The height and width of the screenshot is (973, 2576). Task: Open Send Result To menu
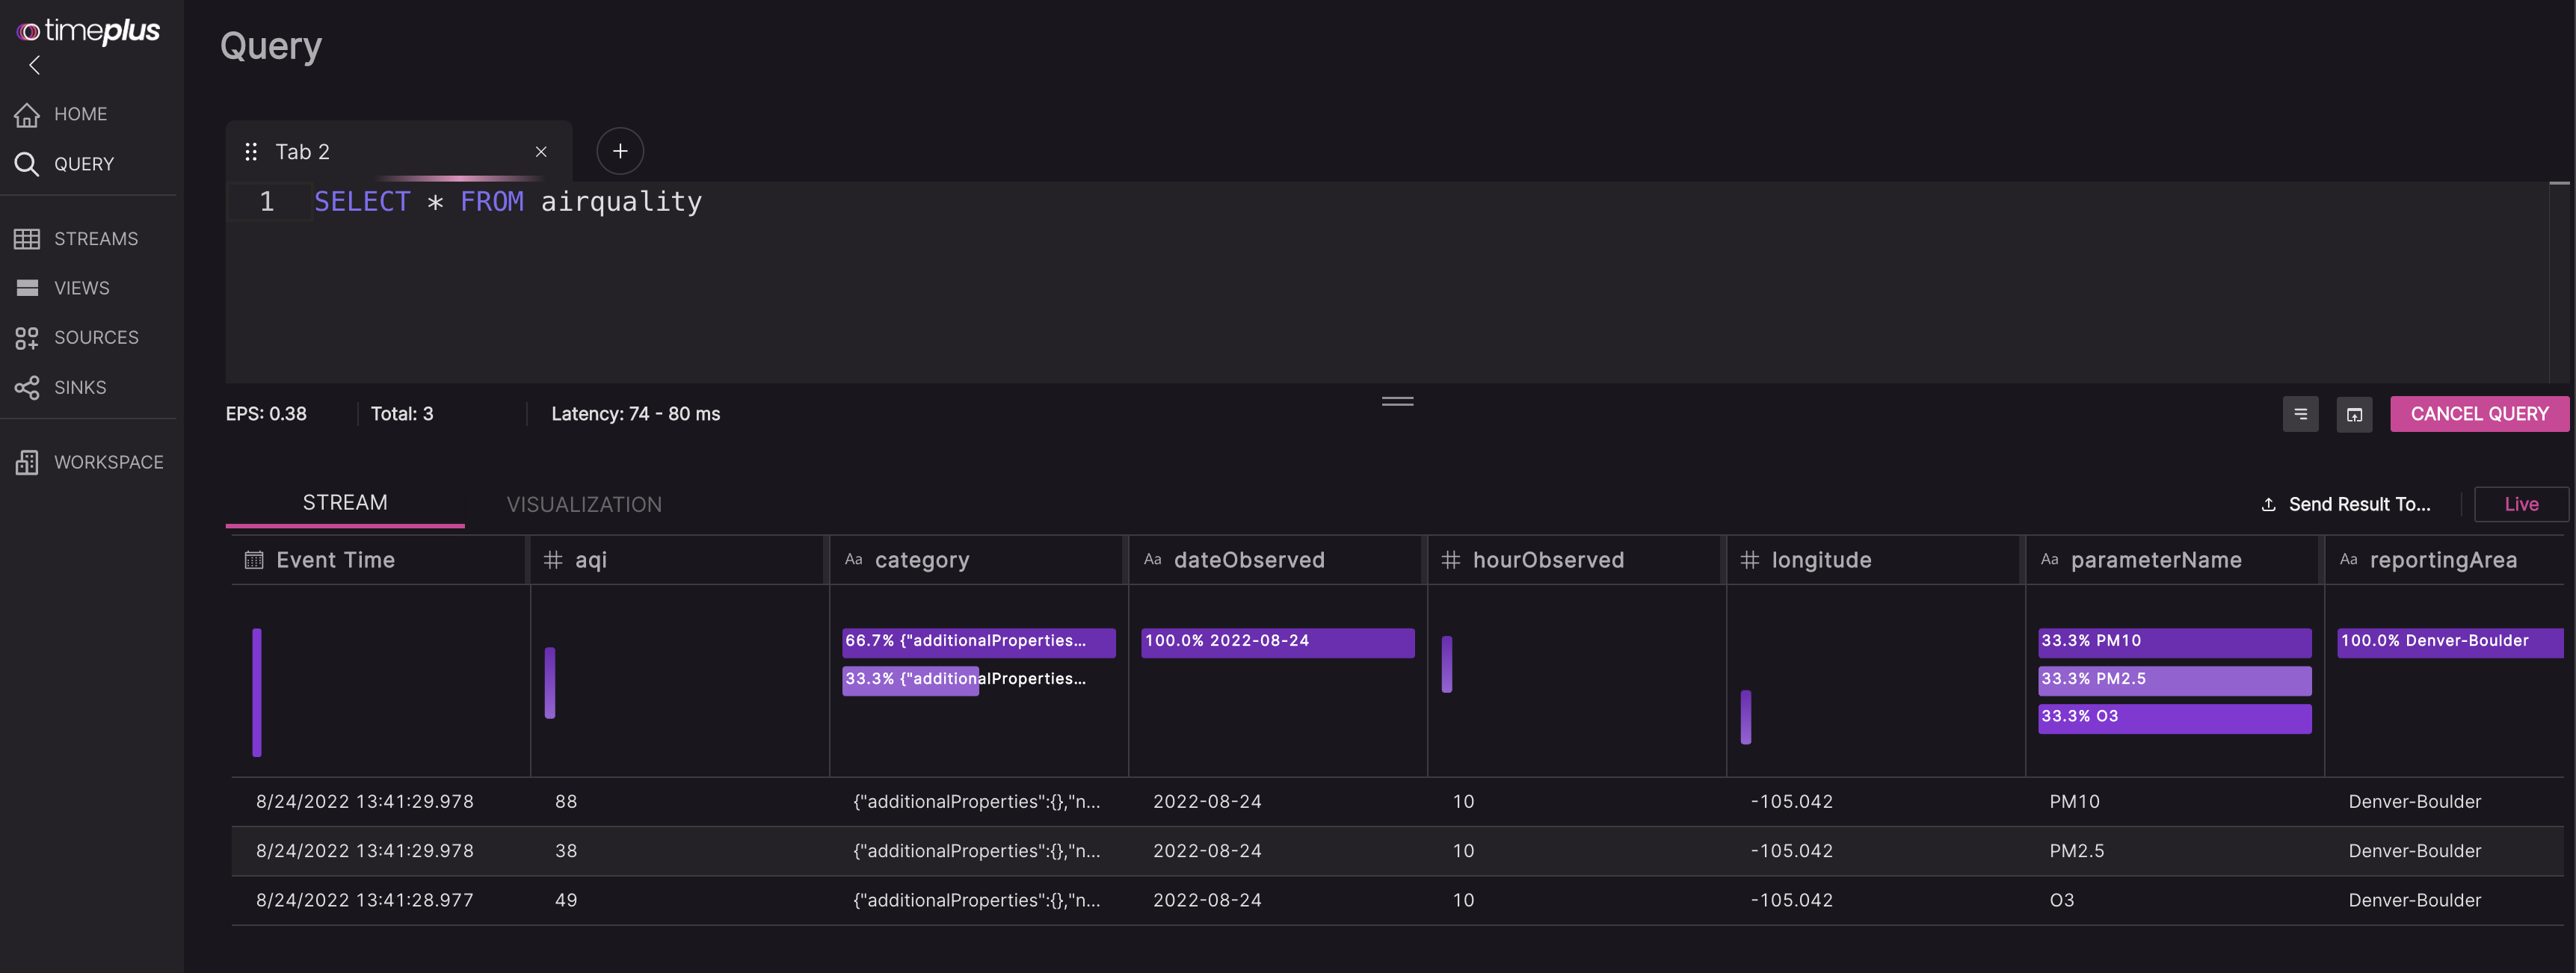(x=2346, y=504)
